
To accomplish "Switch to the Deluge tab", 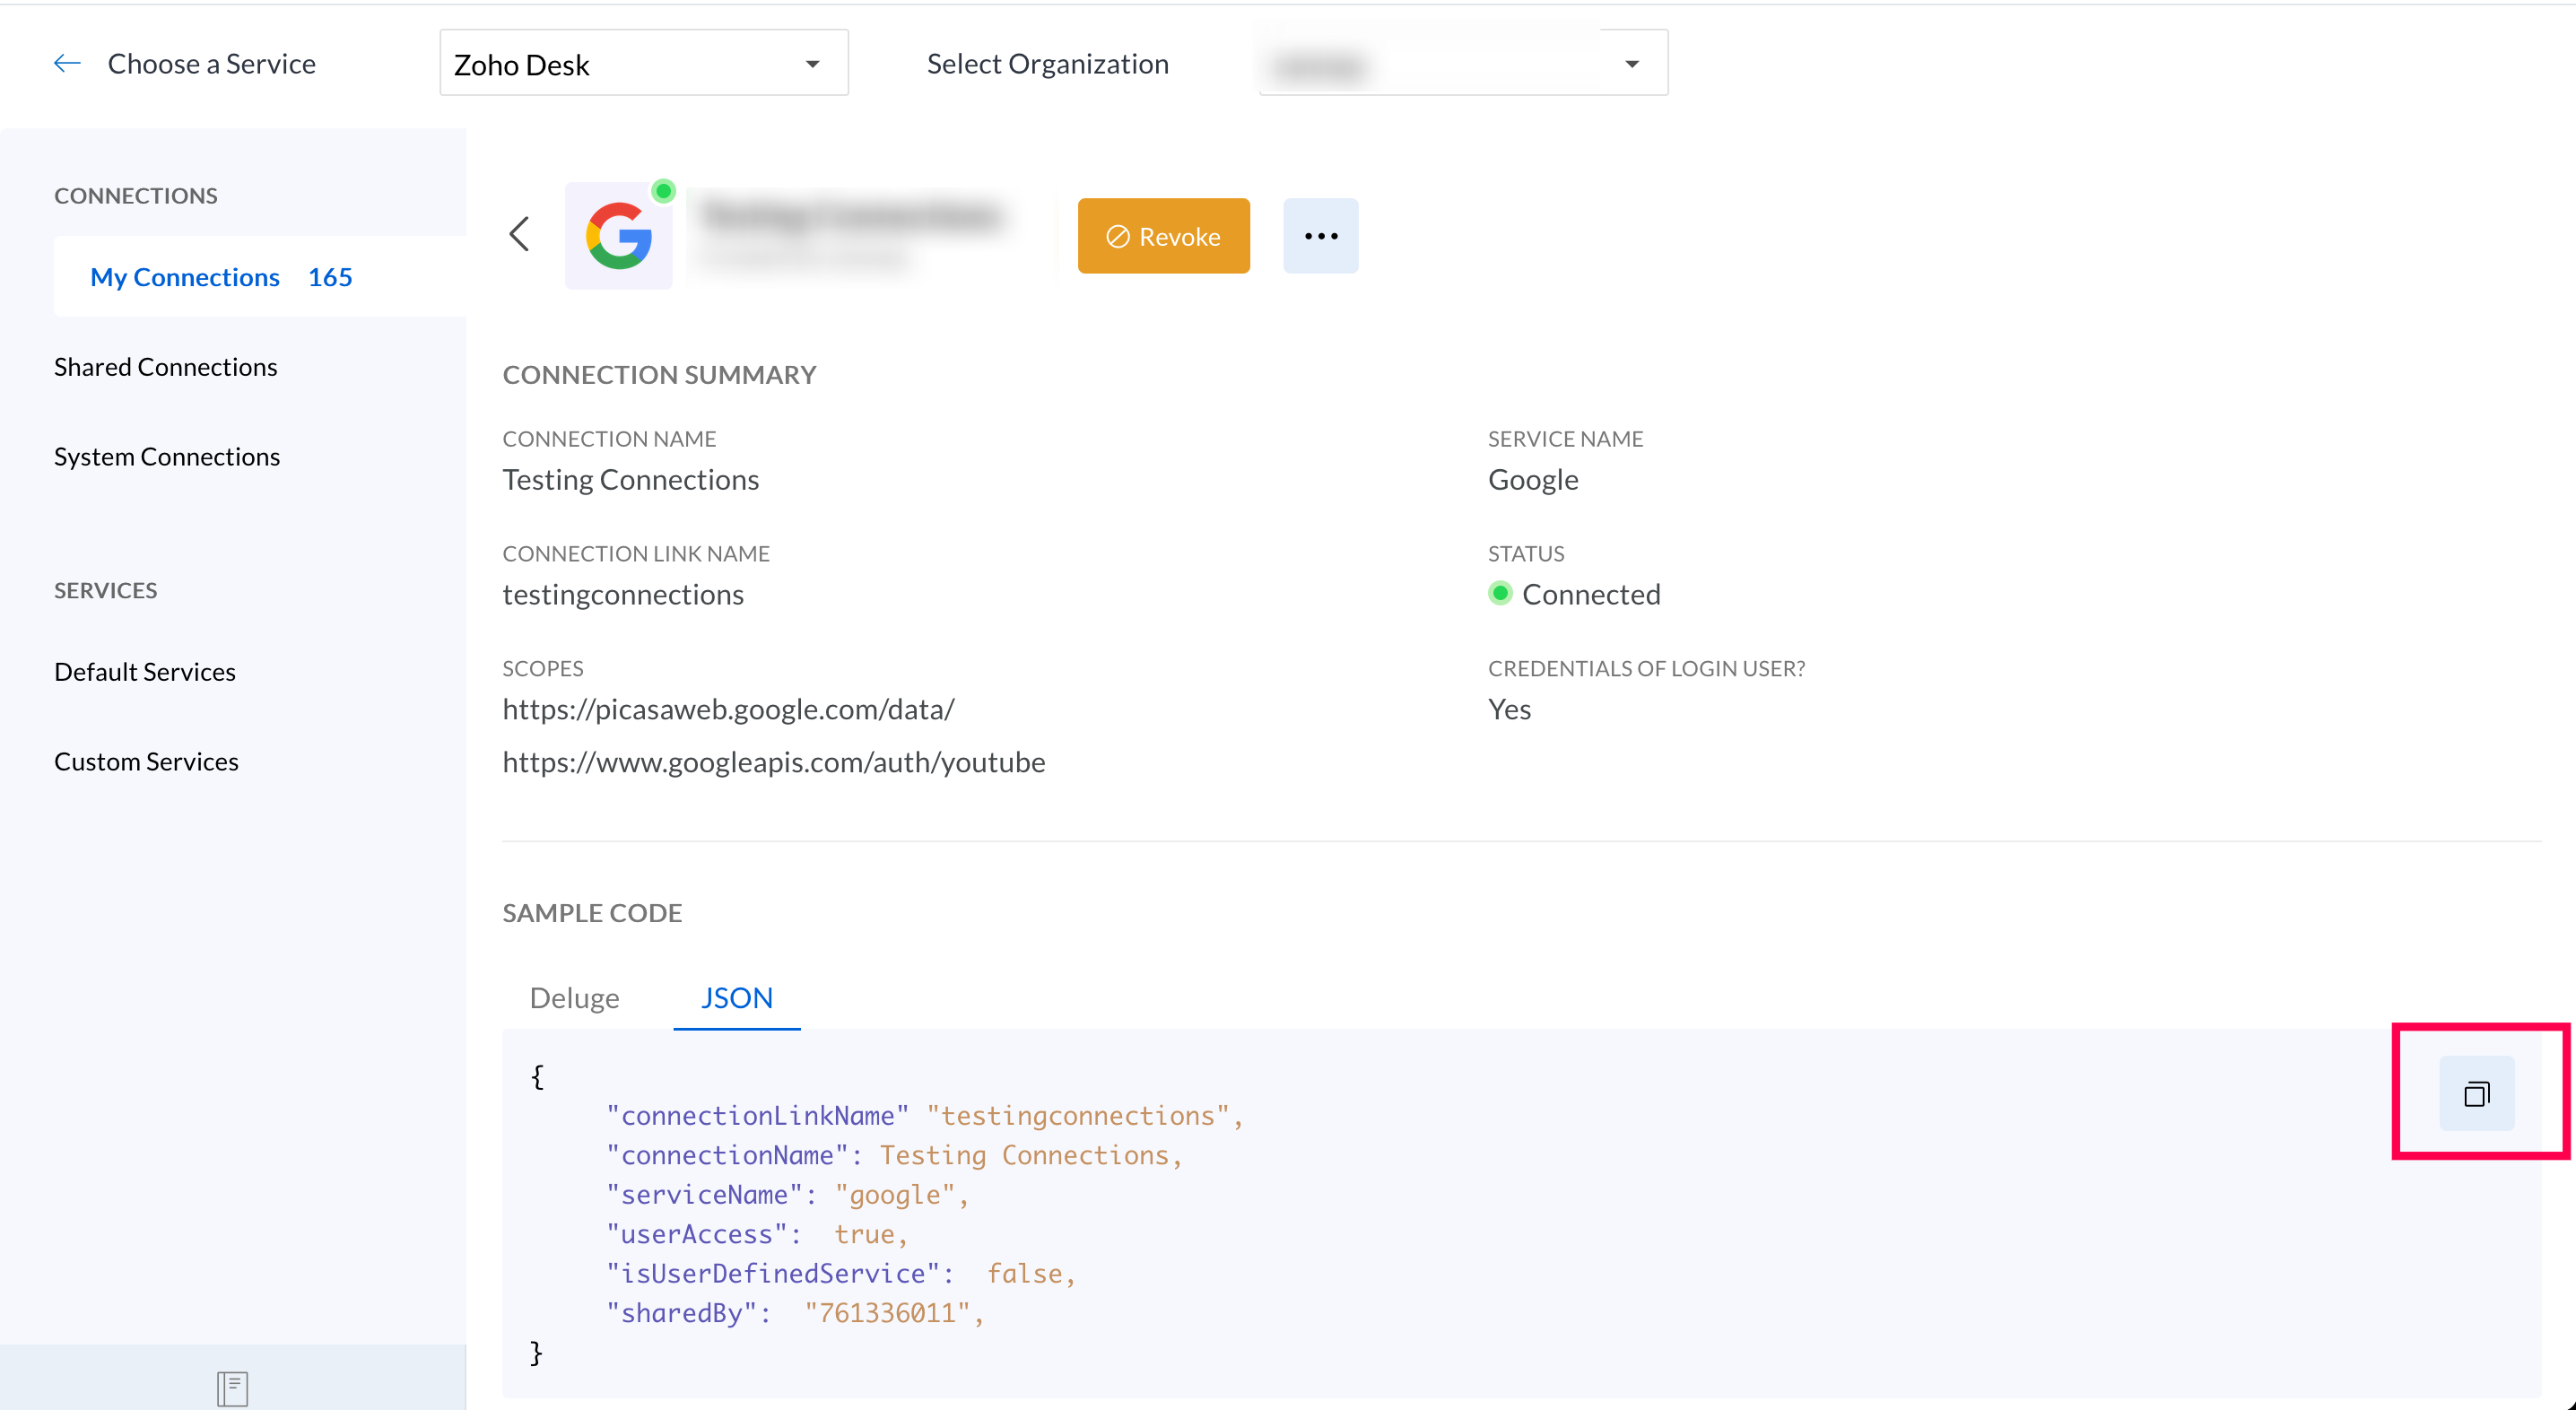I will tap(574, 998).
